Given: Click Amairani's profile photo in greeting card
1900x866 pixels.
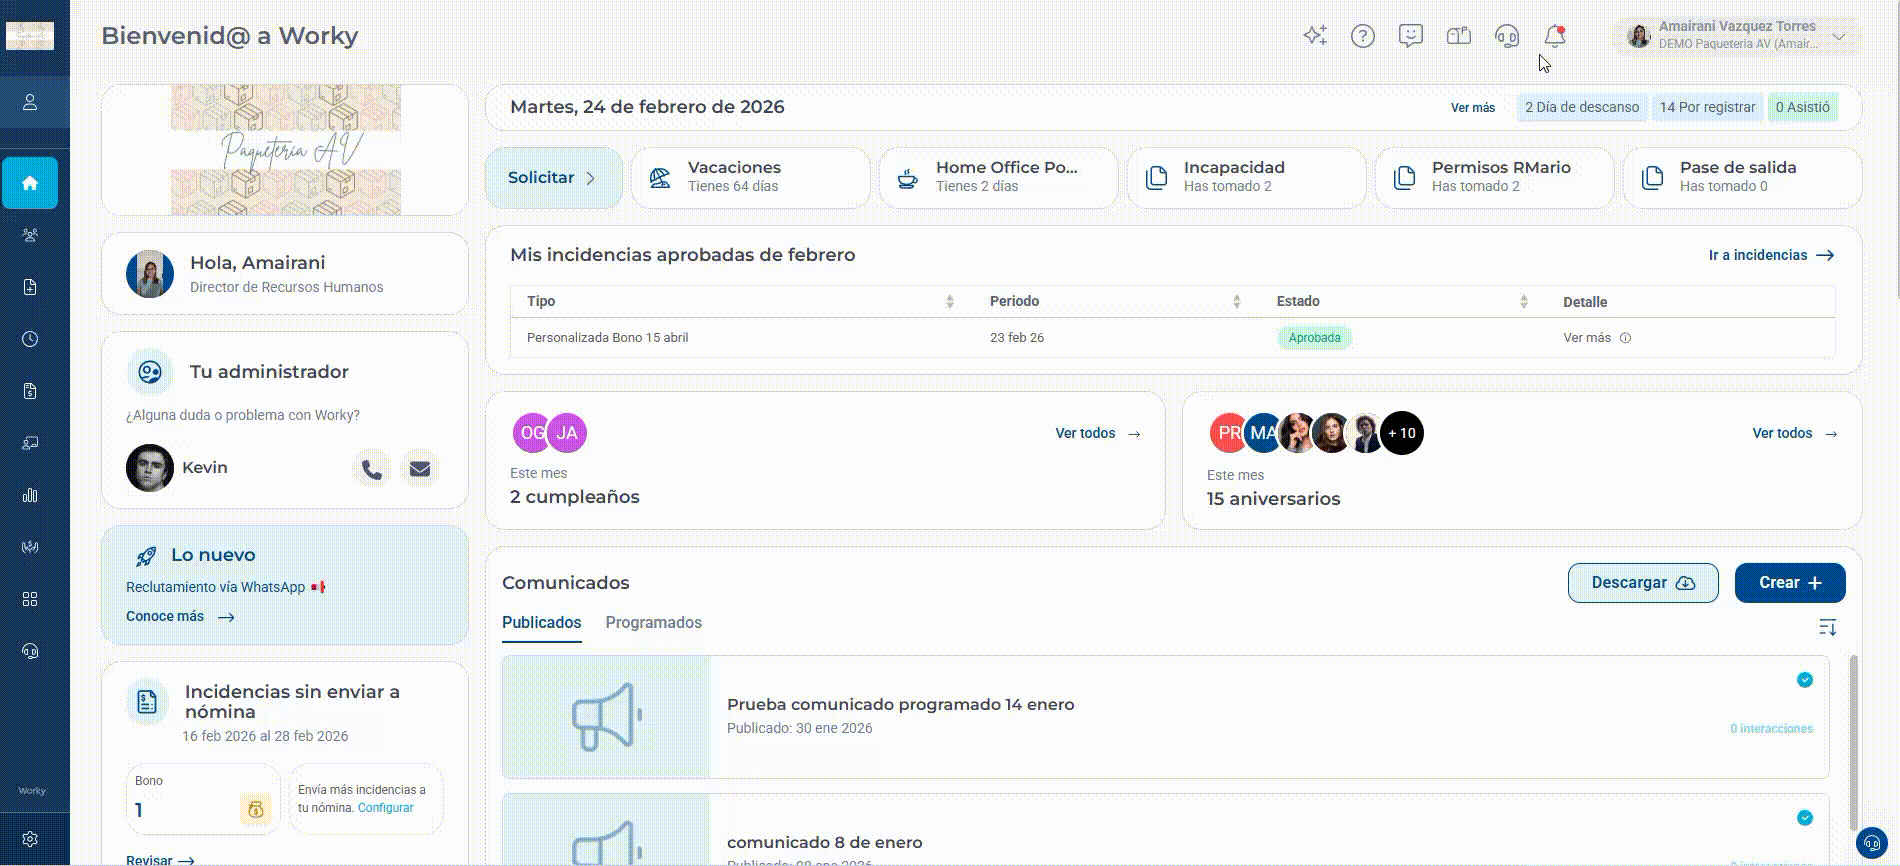Looking at the screenshot, I should (x=150, y=274).
